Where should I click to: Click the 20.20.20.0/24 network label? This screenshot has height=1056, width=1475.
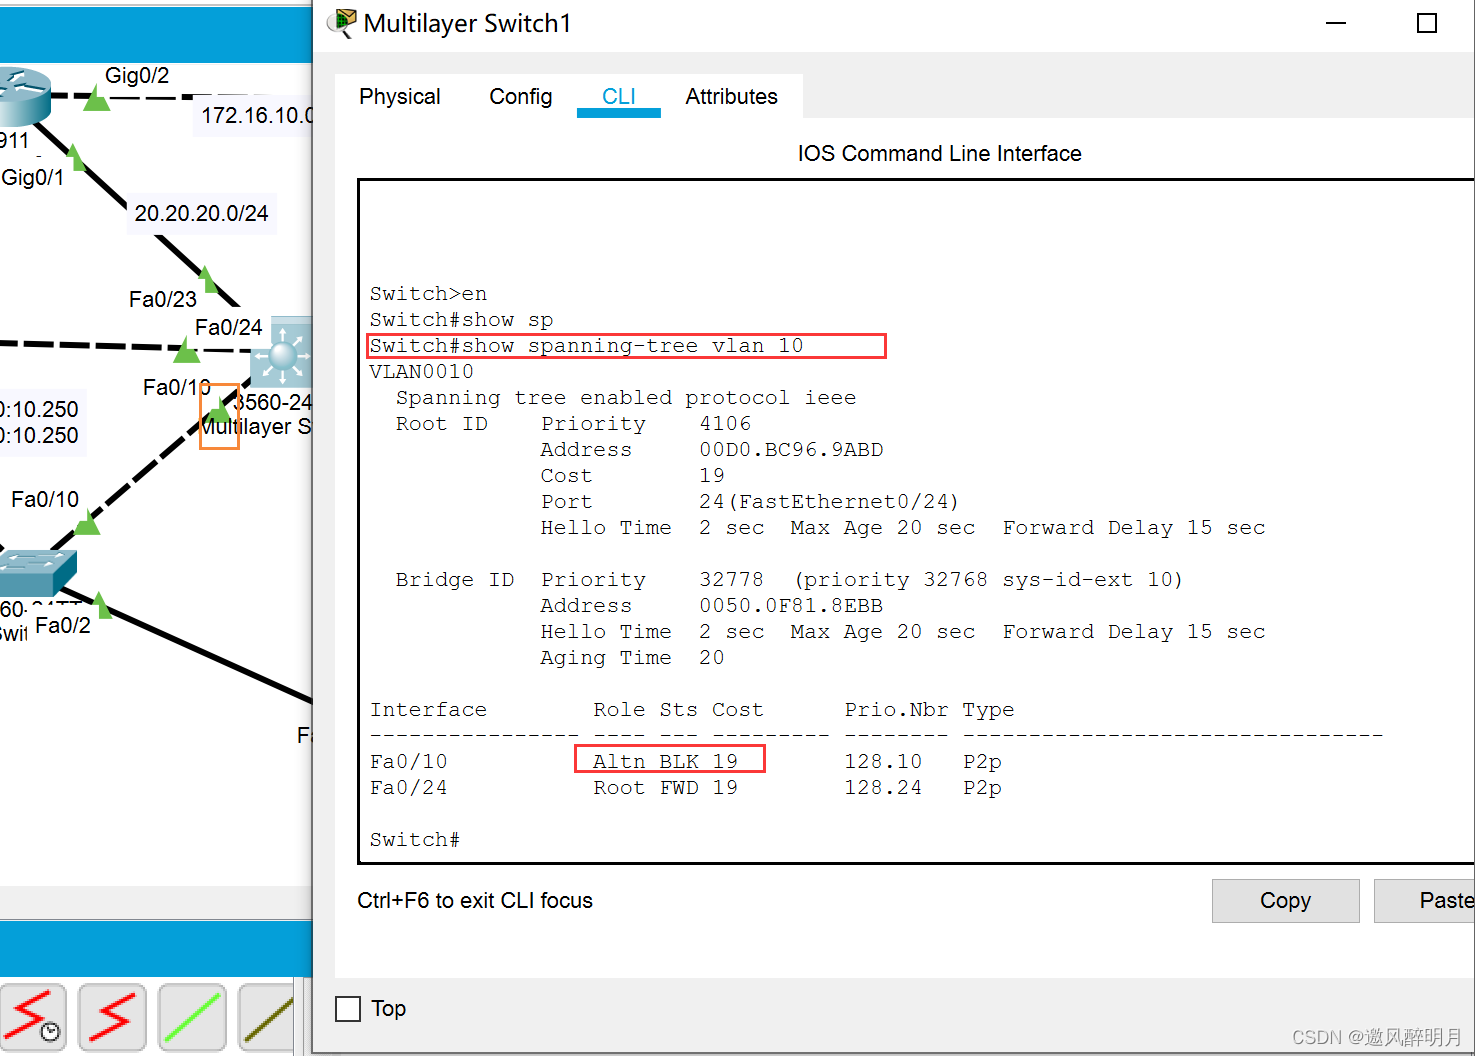tap(202, 214)
